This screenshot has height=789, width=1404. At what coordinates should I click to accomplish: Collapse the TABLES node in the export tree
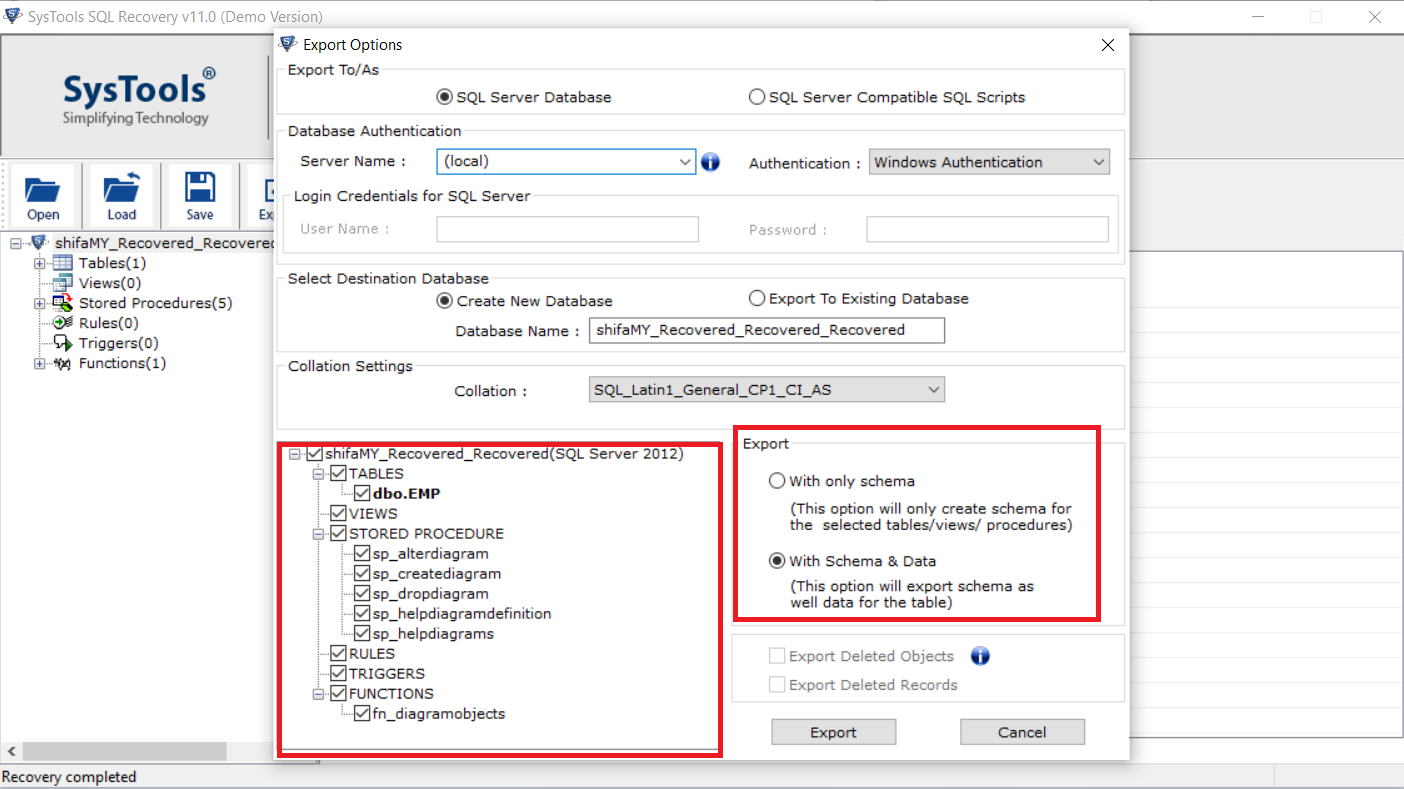pos(318,473)
